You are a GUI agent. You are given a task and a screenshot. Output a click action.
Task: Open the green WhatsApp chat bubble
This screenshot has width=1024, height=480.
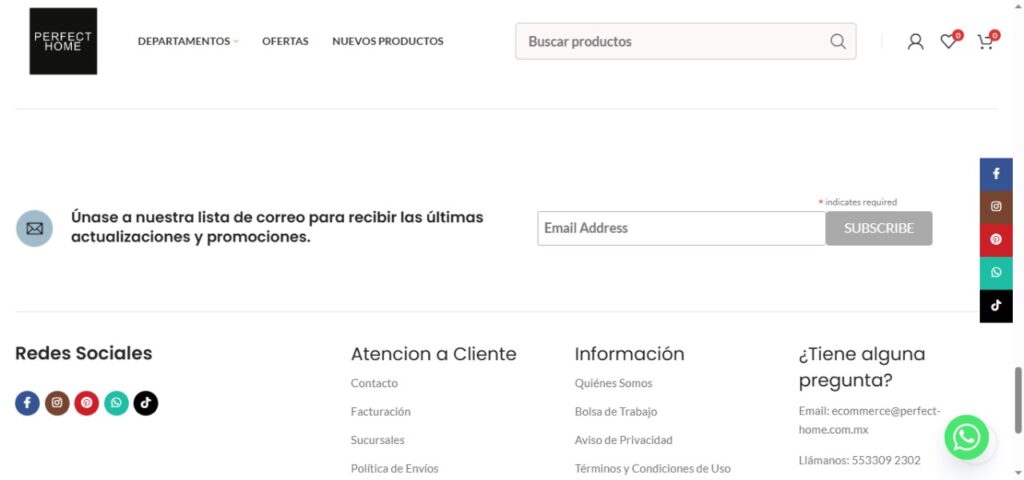click(x=967, y=437)
